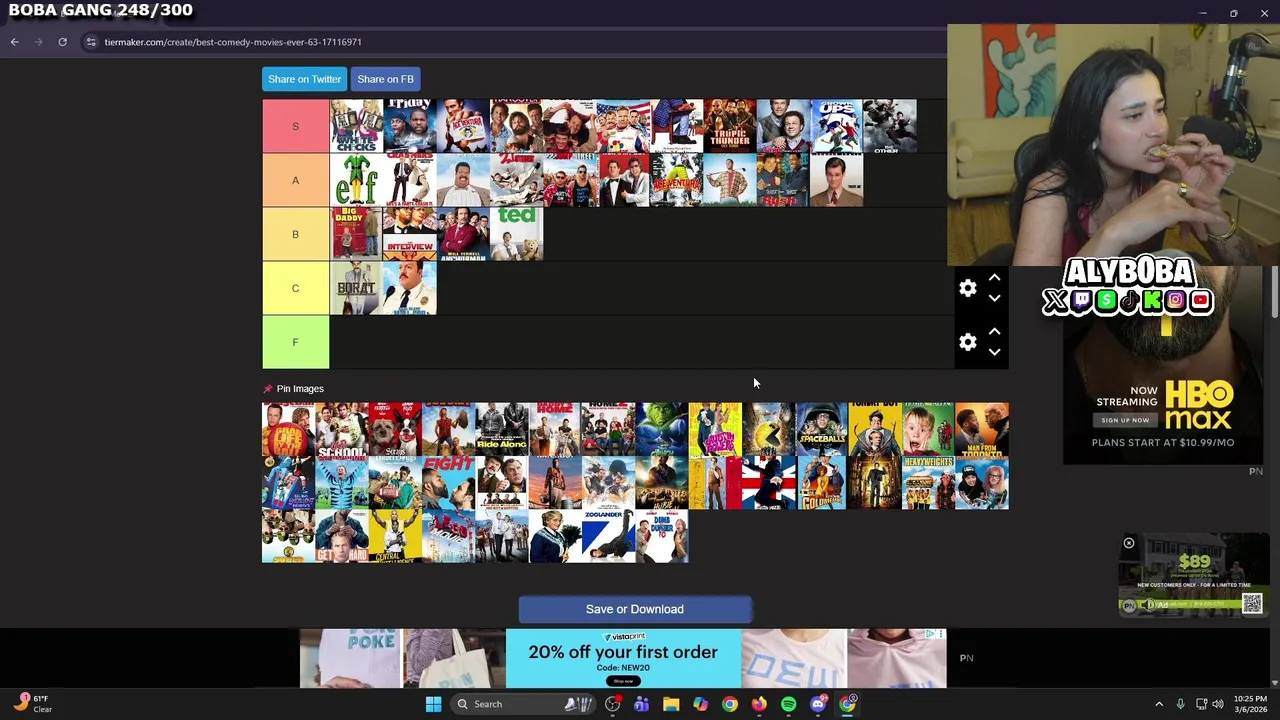Image resolution: width=1280 pixels, height=720 pixels.
Task: Open Spotify from the taskbar
Action: coord(789,704)
